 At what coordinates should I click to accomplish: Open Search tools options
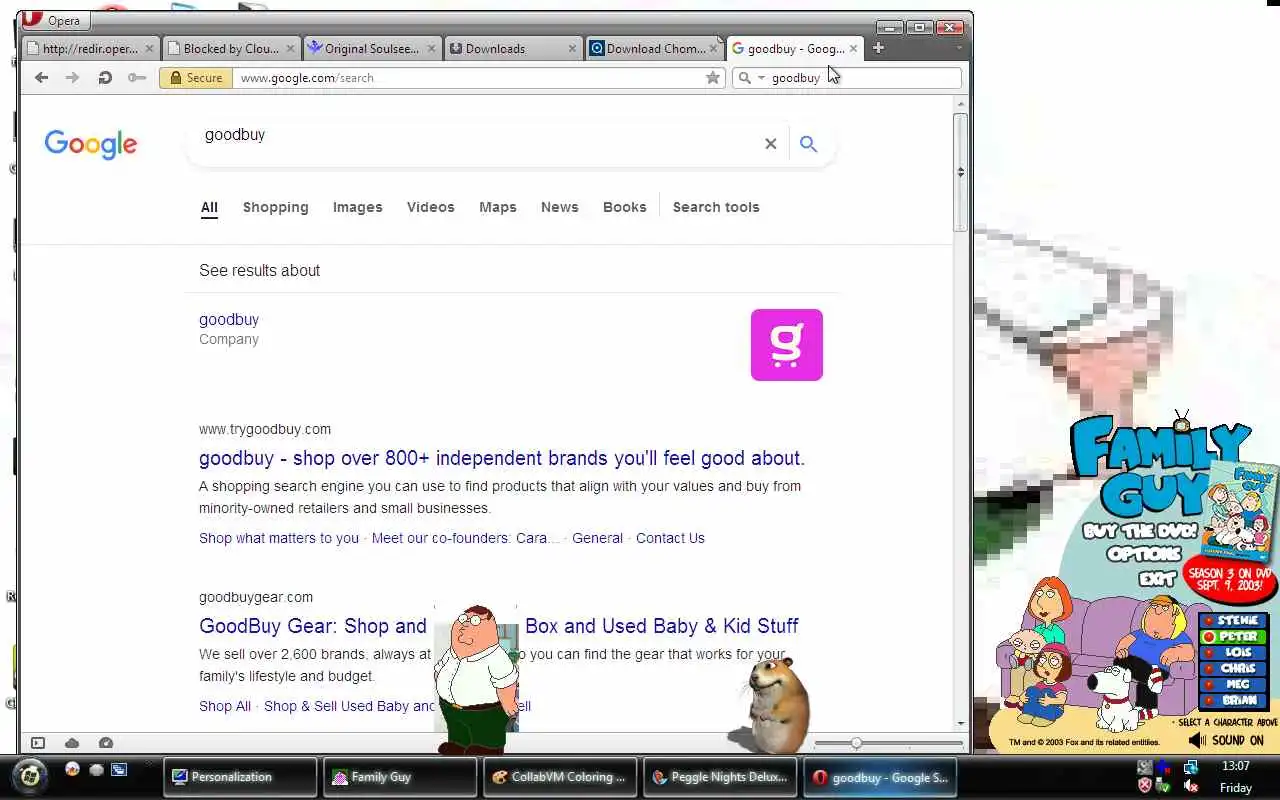716,207
